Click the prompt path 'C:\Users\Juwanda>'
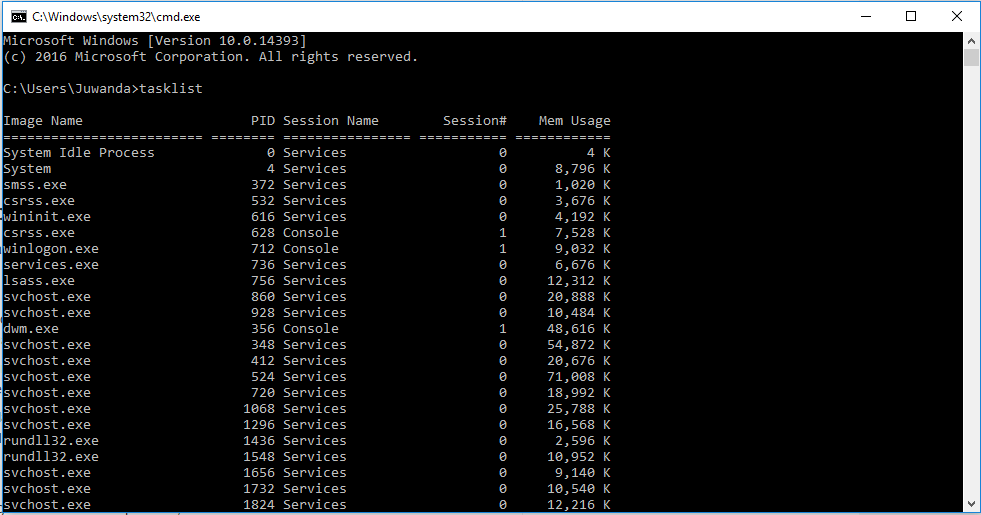The height and width of the screenshot is (515, 981). 71,89
